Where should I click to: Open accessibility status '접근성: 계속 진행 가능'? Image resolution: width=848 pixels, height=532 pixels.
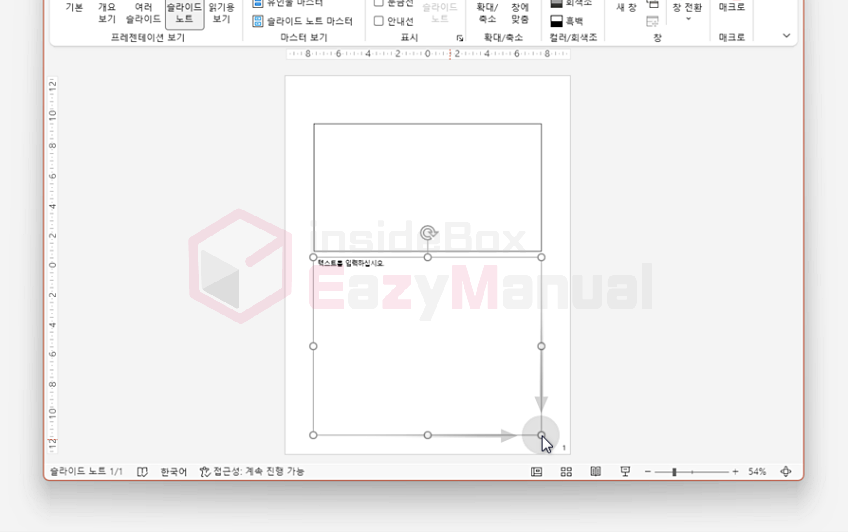[252, 471]
